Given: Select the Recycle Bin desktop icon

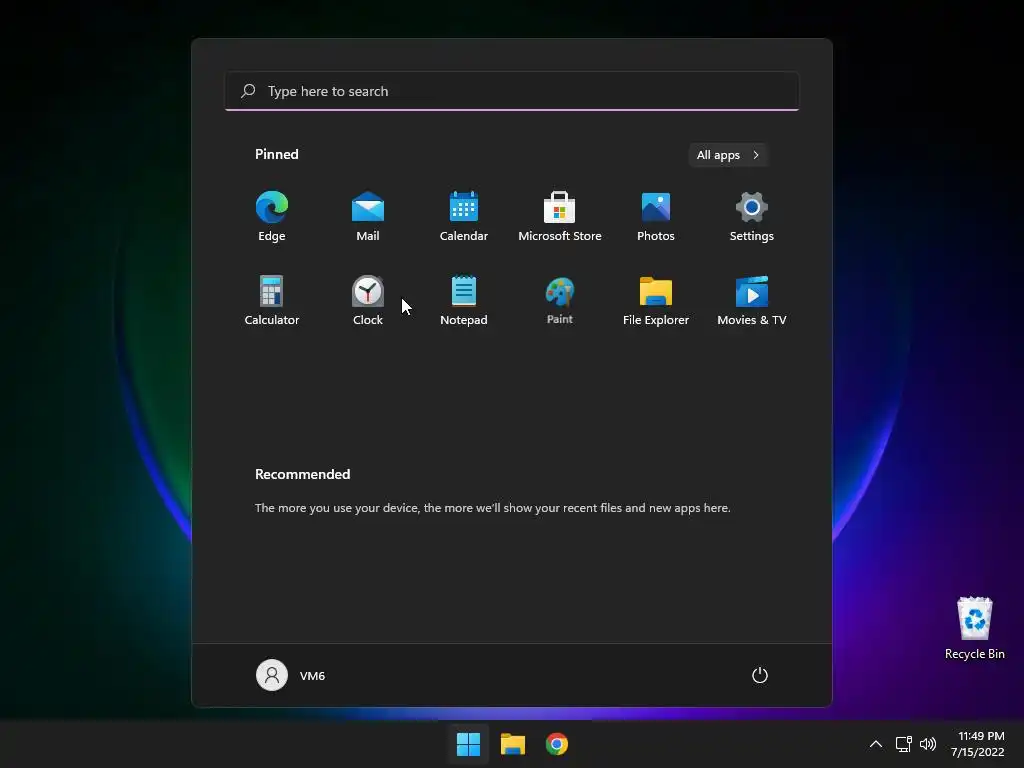Looking at the screenshot, I should (x=974, y=628).
